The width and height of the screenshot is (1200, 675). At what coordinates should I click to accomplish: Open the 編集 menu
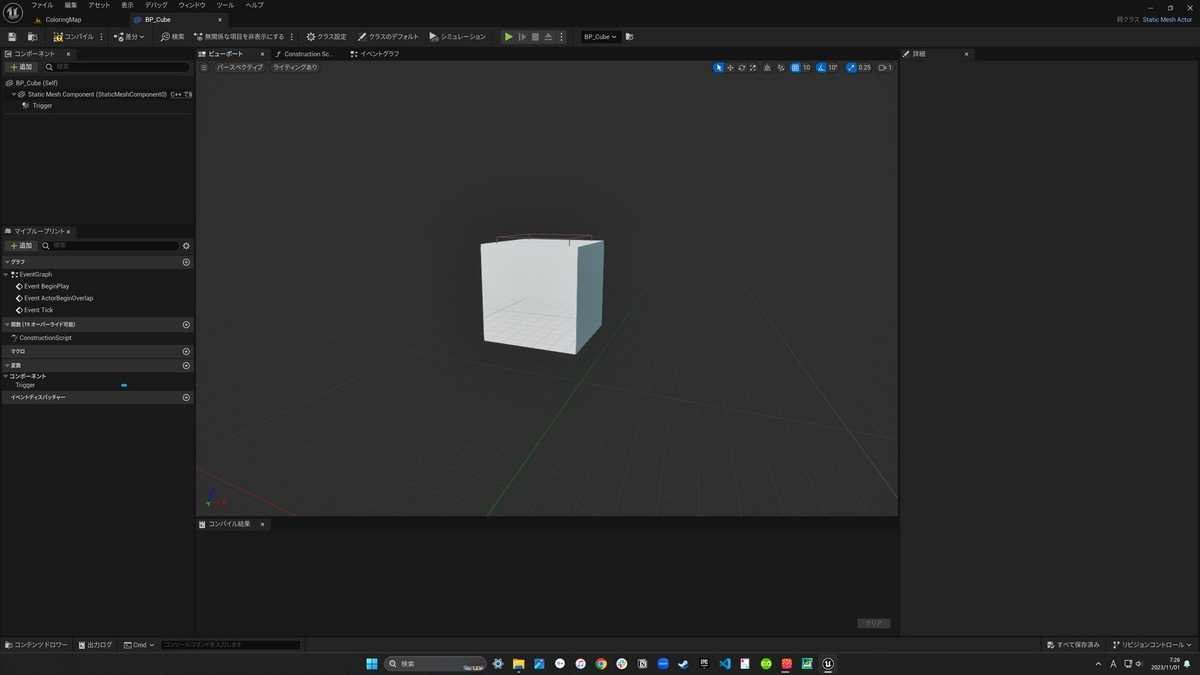(x=71, y=5)
